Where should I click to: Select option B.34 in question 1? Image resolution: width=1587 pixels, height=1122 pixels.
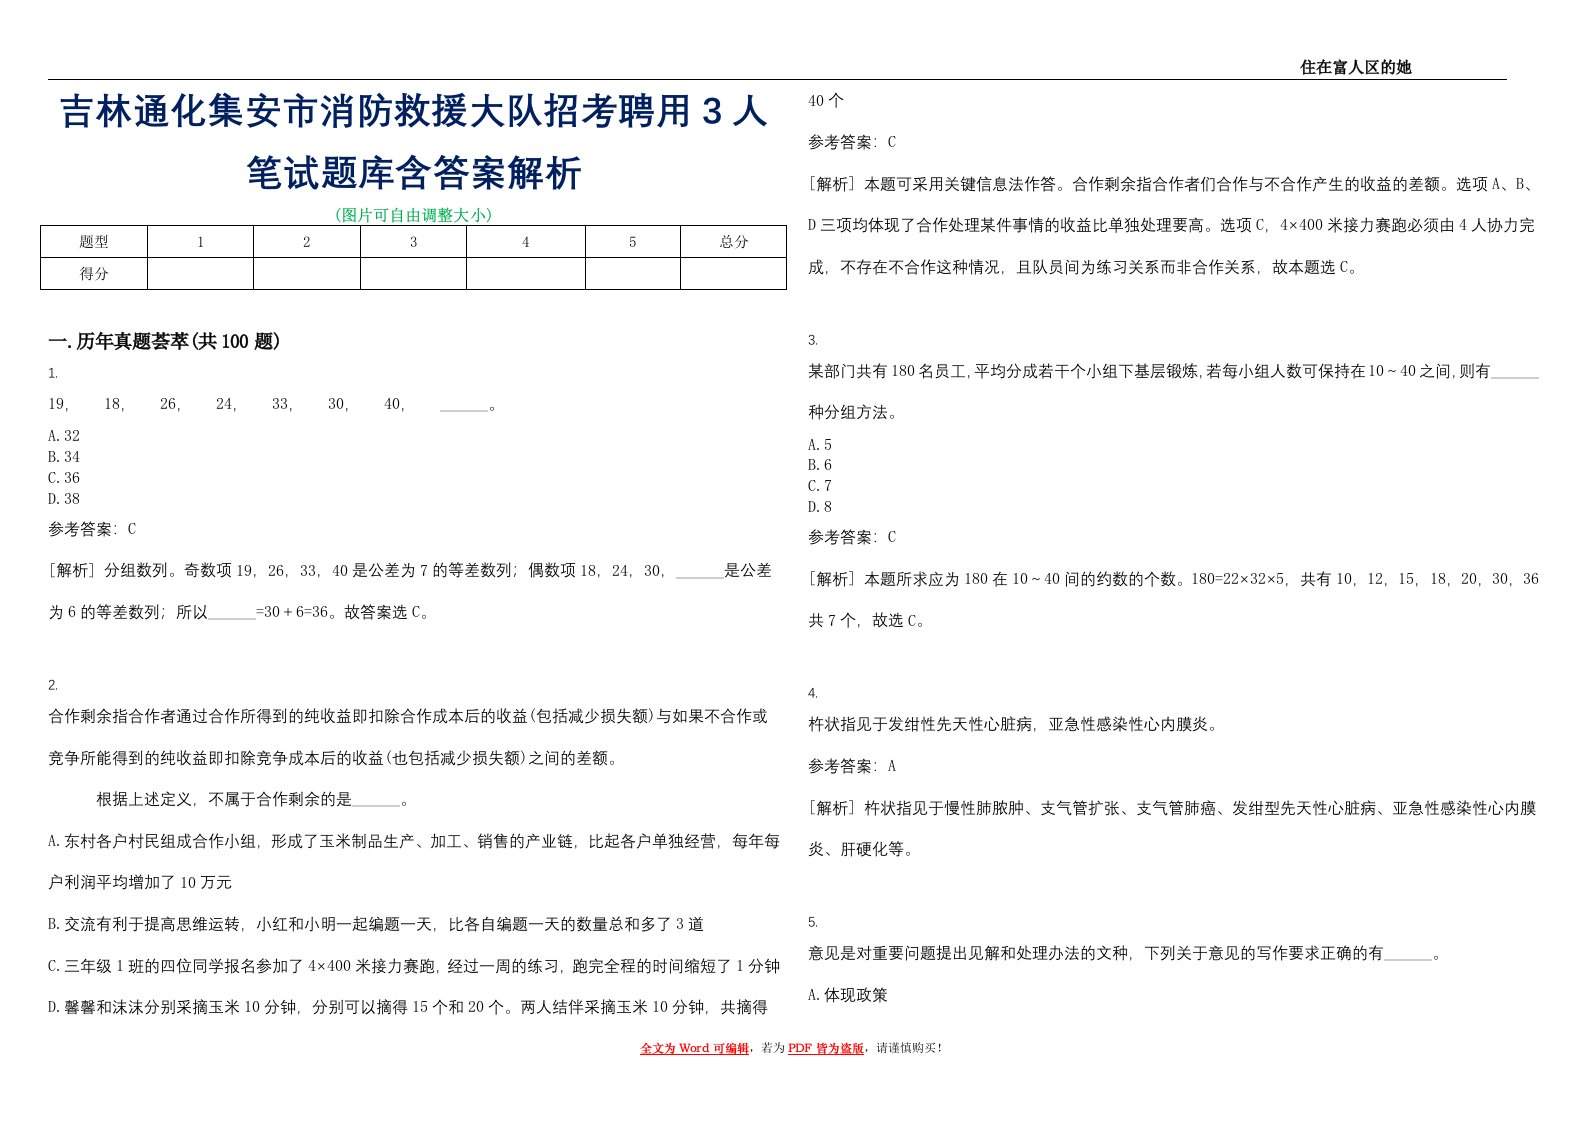click(x=64, y=457)
